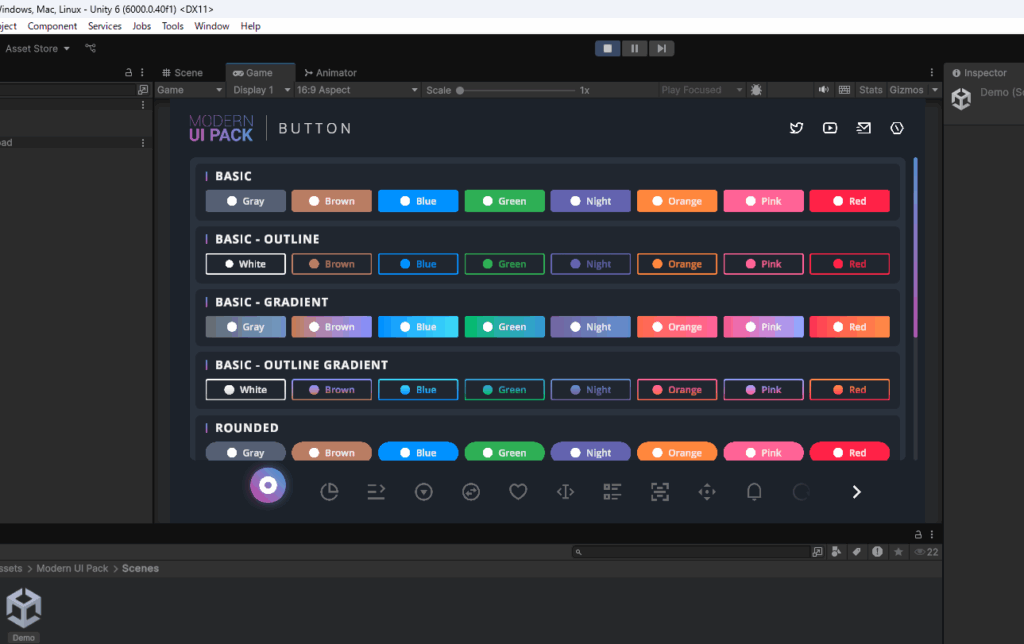This screenshot has width=1024, height=644.
Task: Open the Gizmos dropdown arrow
Action: coord(935,90)
